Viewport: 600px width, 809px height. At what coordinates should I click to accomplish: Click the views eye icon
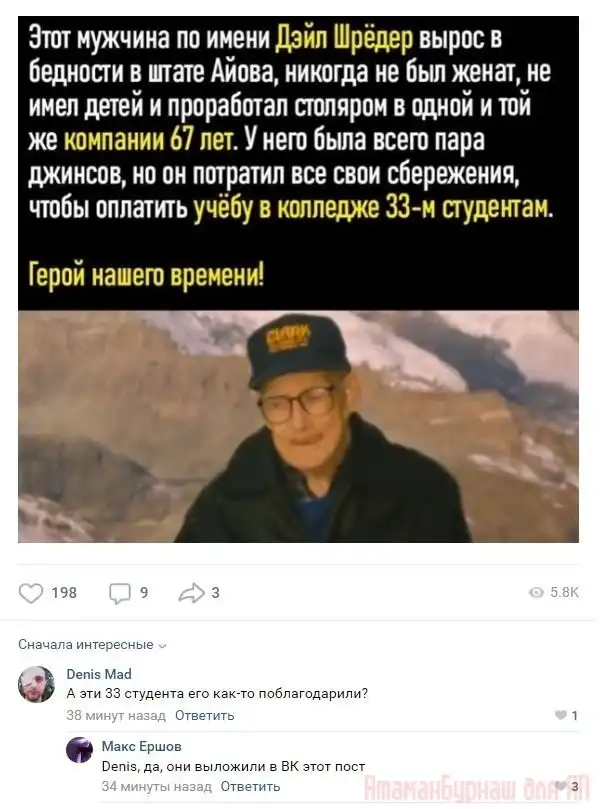click(x=537, y=592)
